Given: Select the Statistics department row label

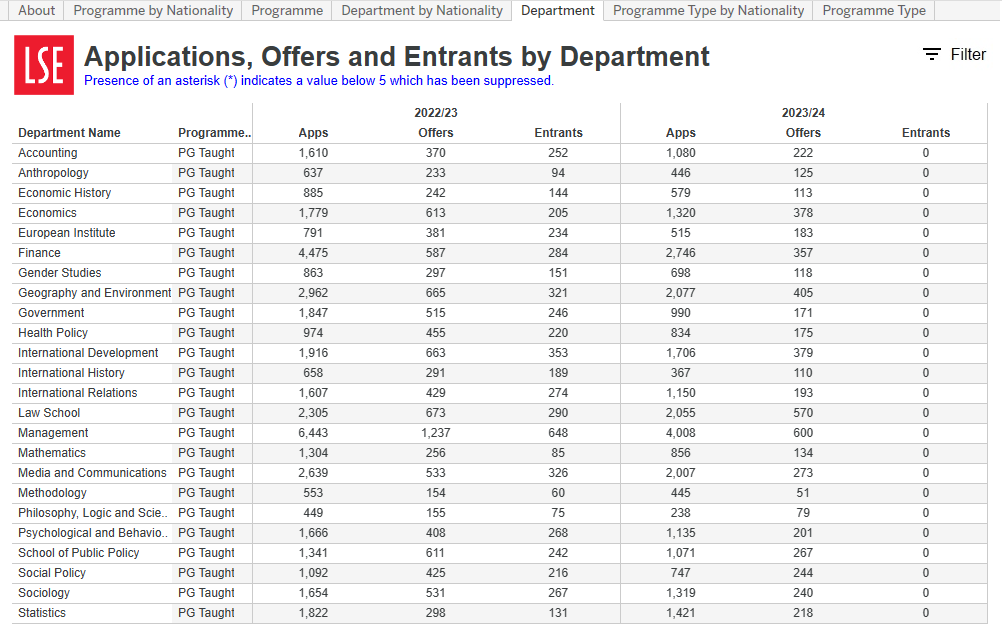Looking at the screenshot, I should (42, 613).
